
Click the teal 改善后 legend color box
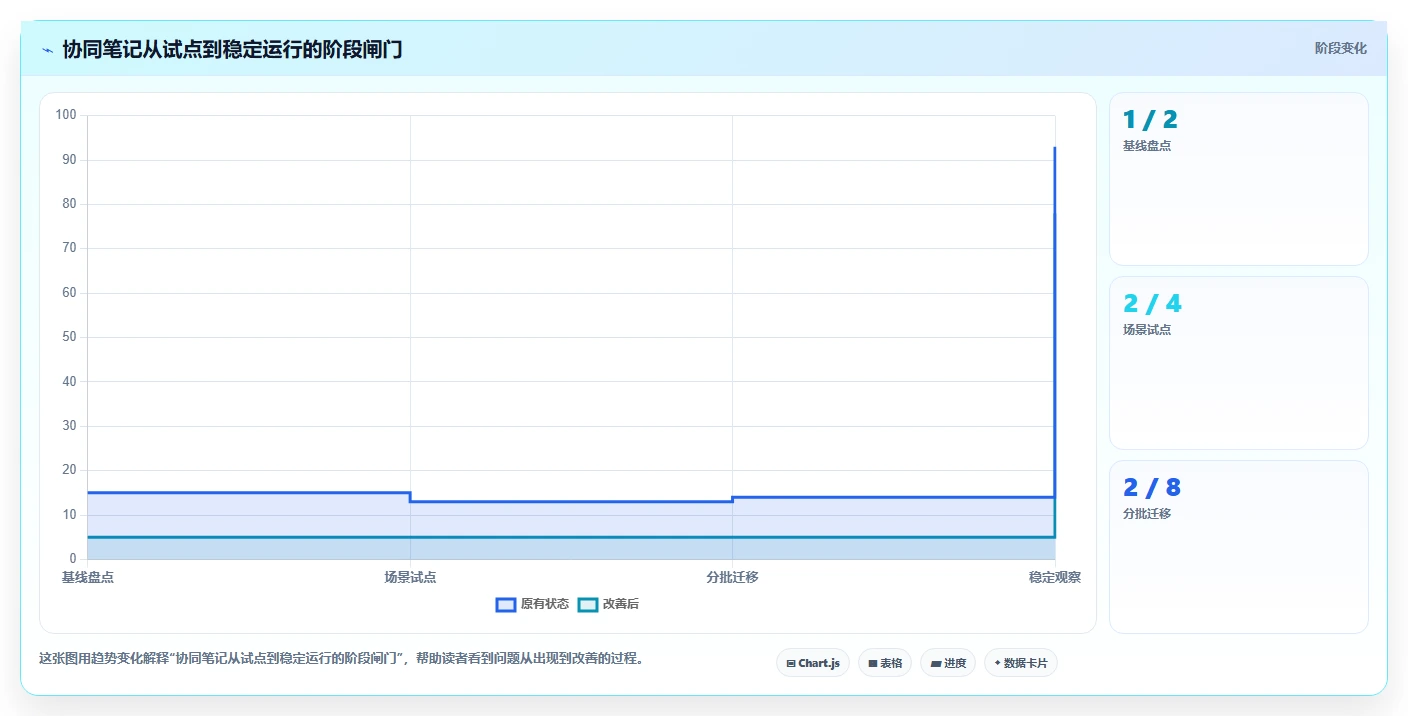click(x=588, y=604)
